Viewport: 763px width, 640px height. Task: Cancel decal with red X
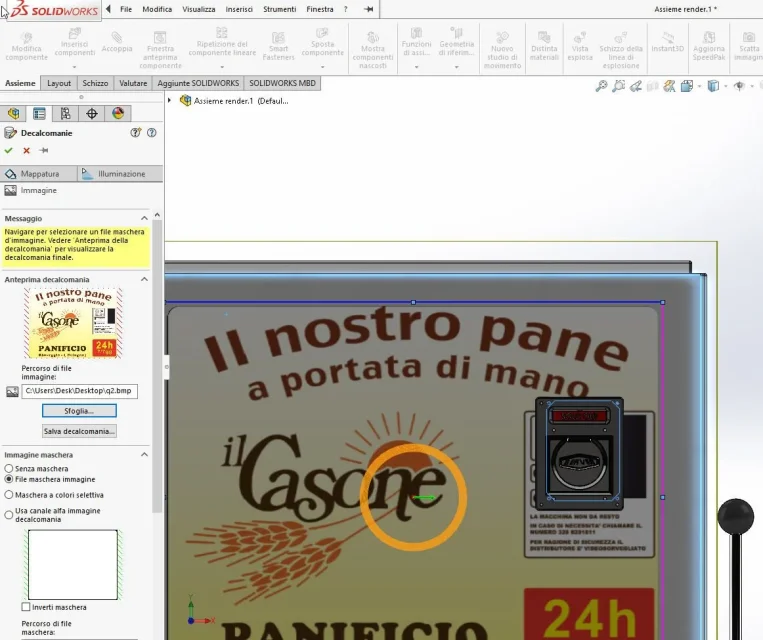pyautogui.click(x=26, y=150)
